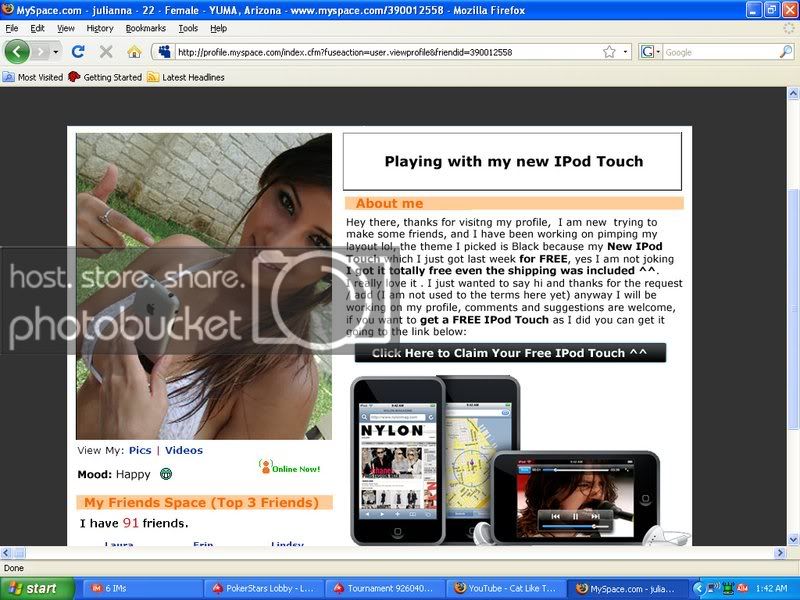Reload the page with the Refresh icon
This screenshot has width=800, height=600.
(x=78, y=52)
